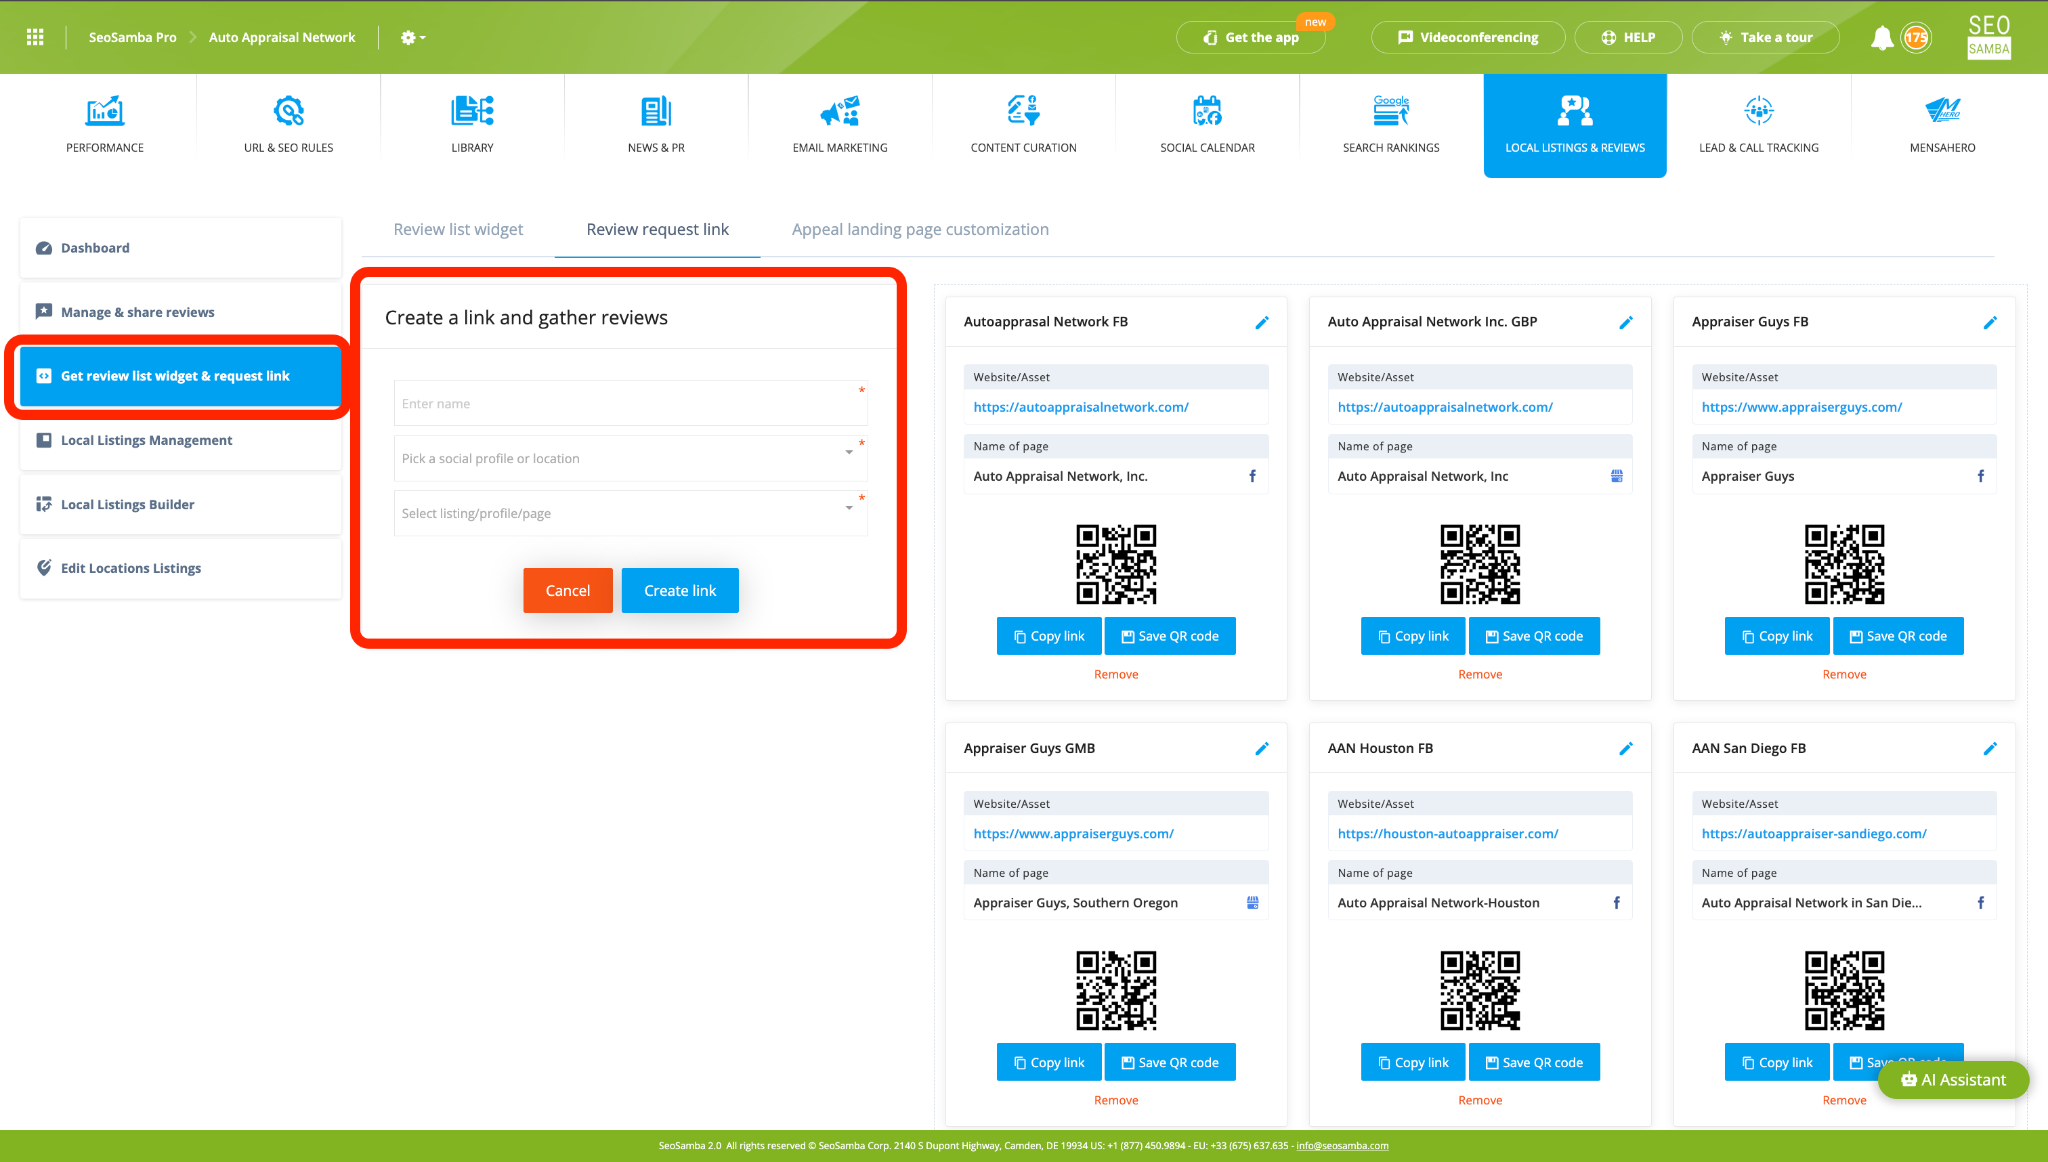Screen dimensions: 2048x1162
Task: Open Local Listings Builder
Action: [x=180, y=504]
